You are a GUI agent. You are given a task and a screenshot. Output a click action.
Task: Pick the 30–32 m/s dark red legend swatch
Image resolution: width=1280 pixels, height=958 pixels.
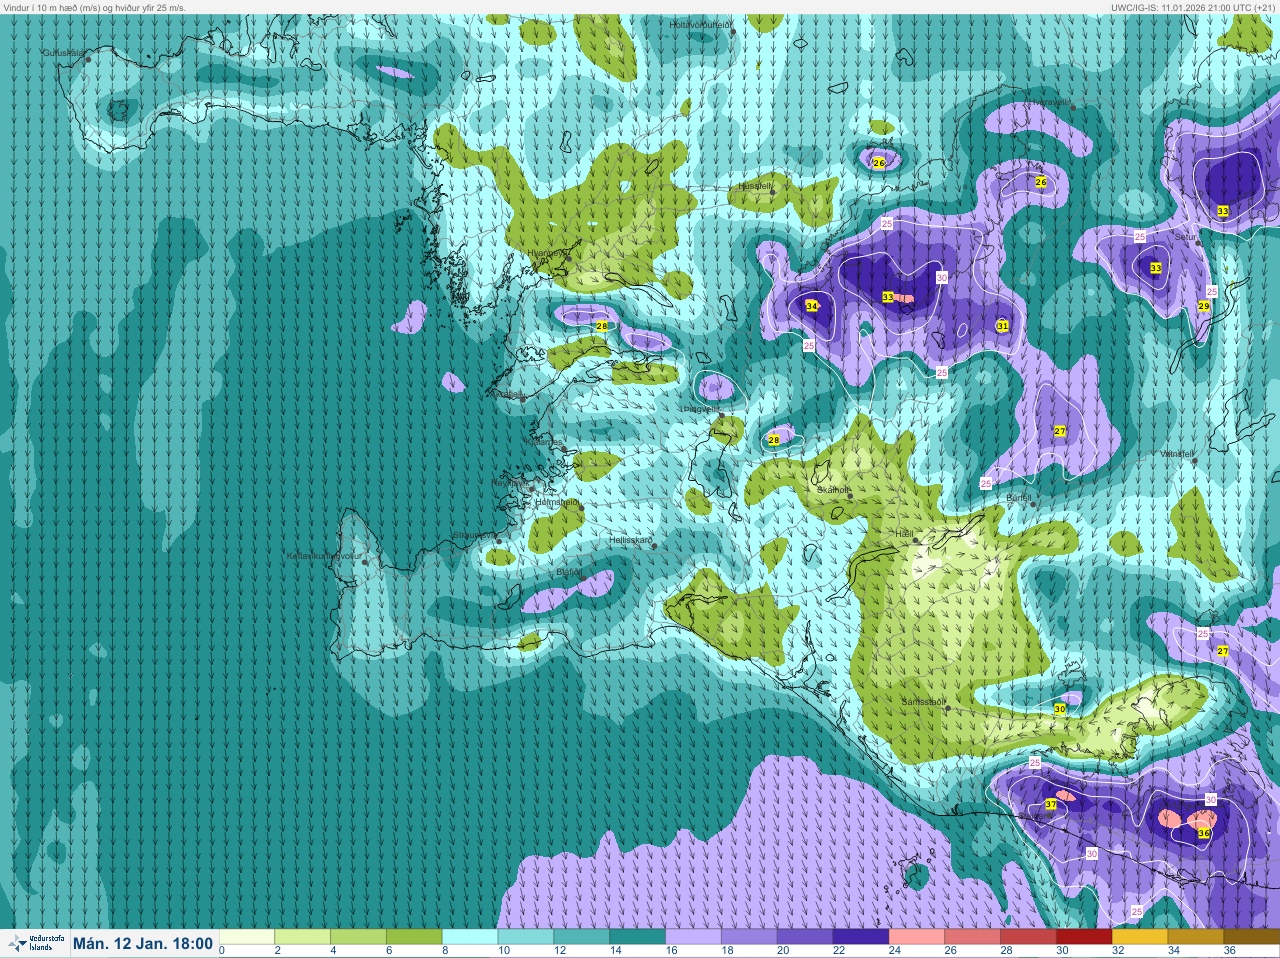(x=1083, y=937)
